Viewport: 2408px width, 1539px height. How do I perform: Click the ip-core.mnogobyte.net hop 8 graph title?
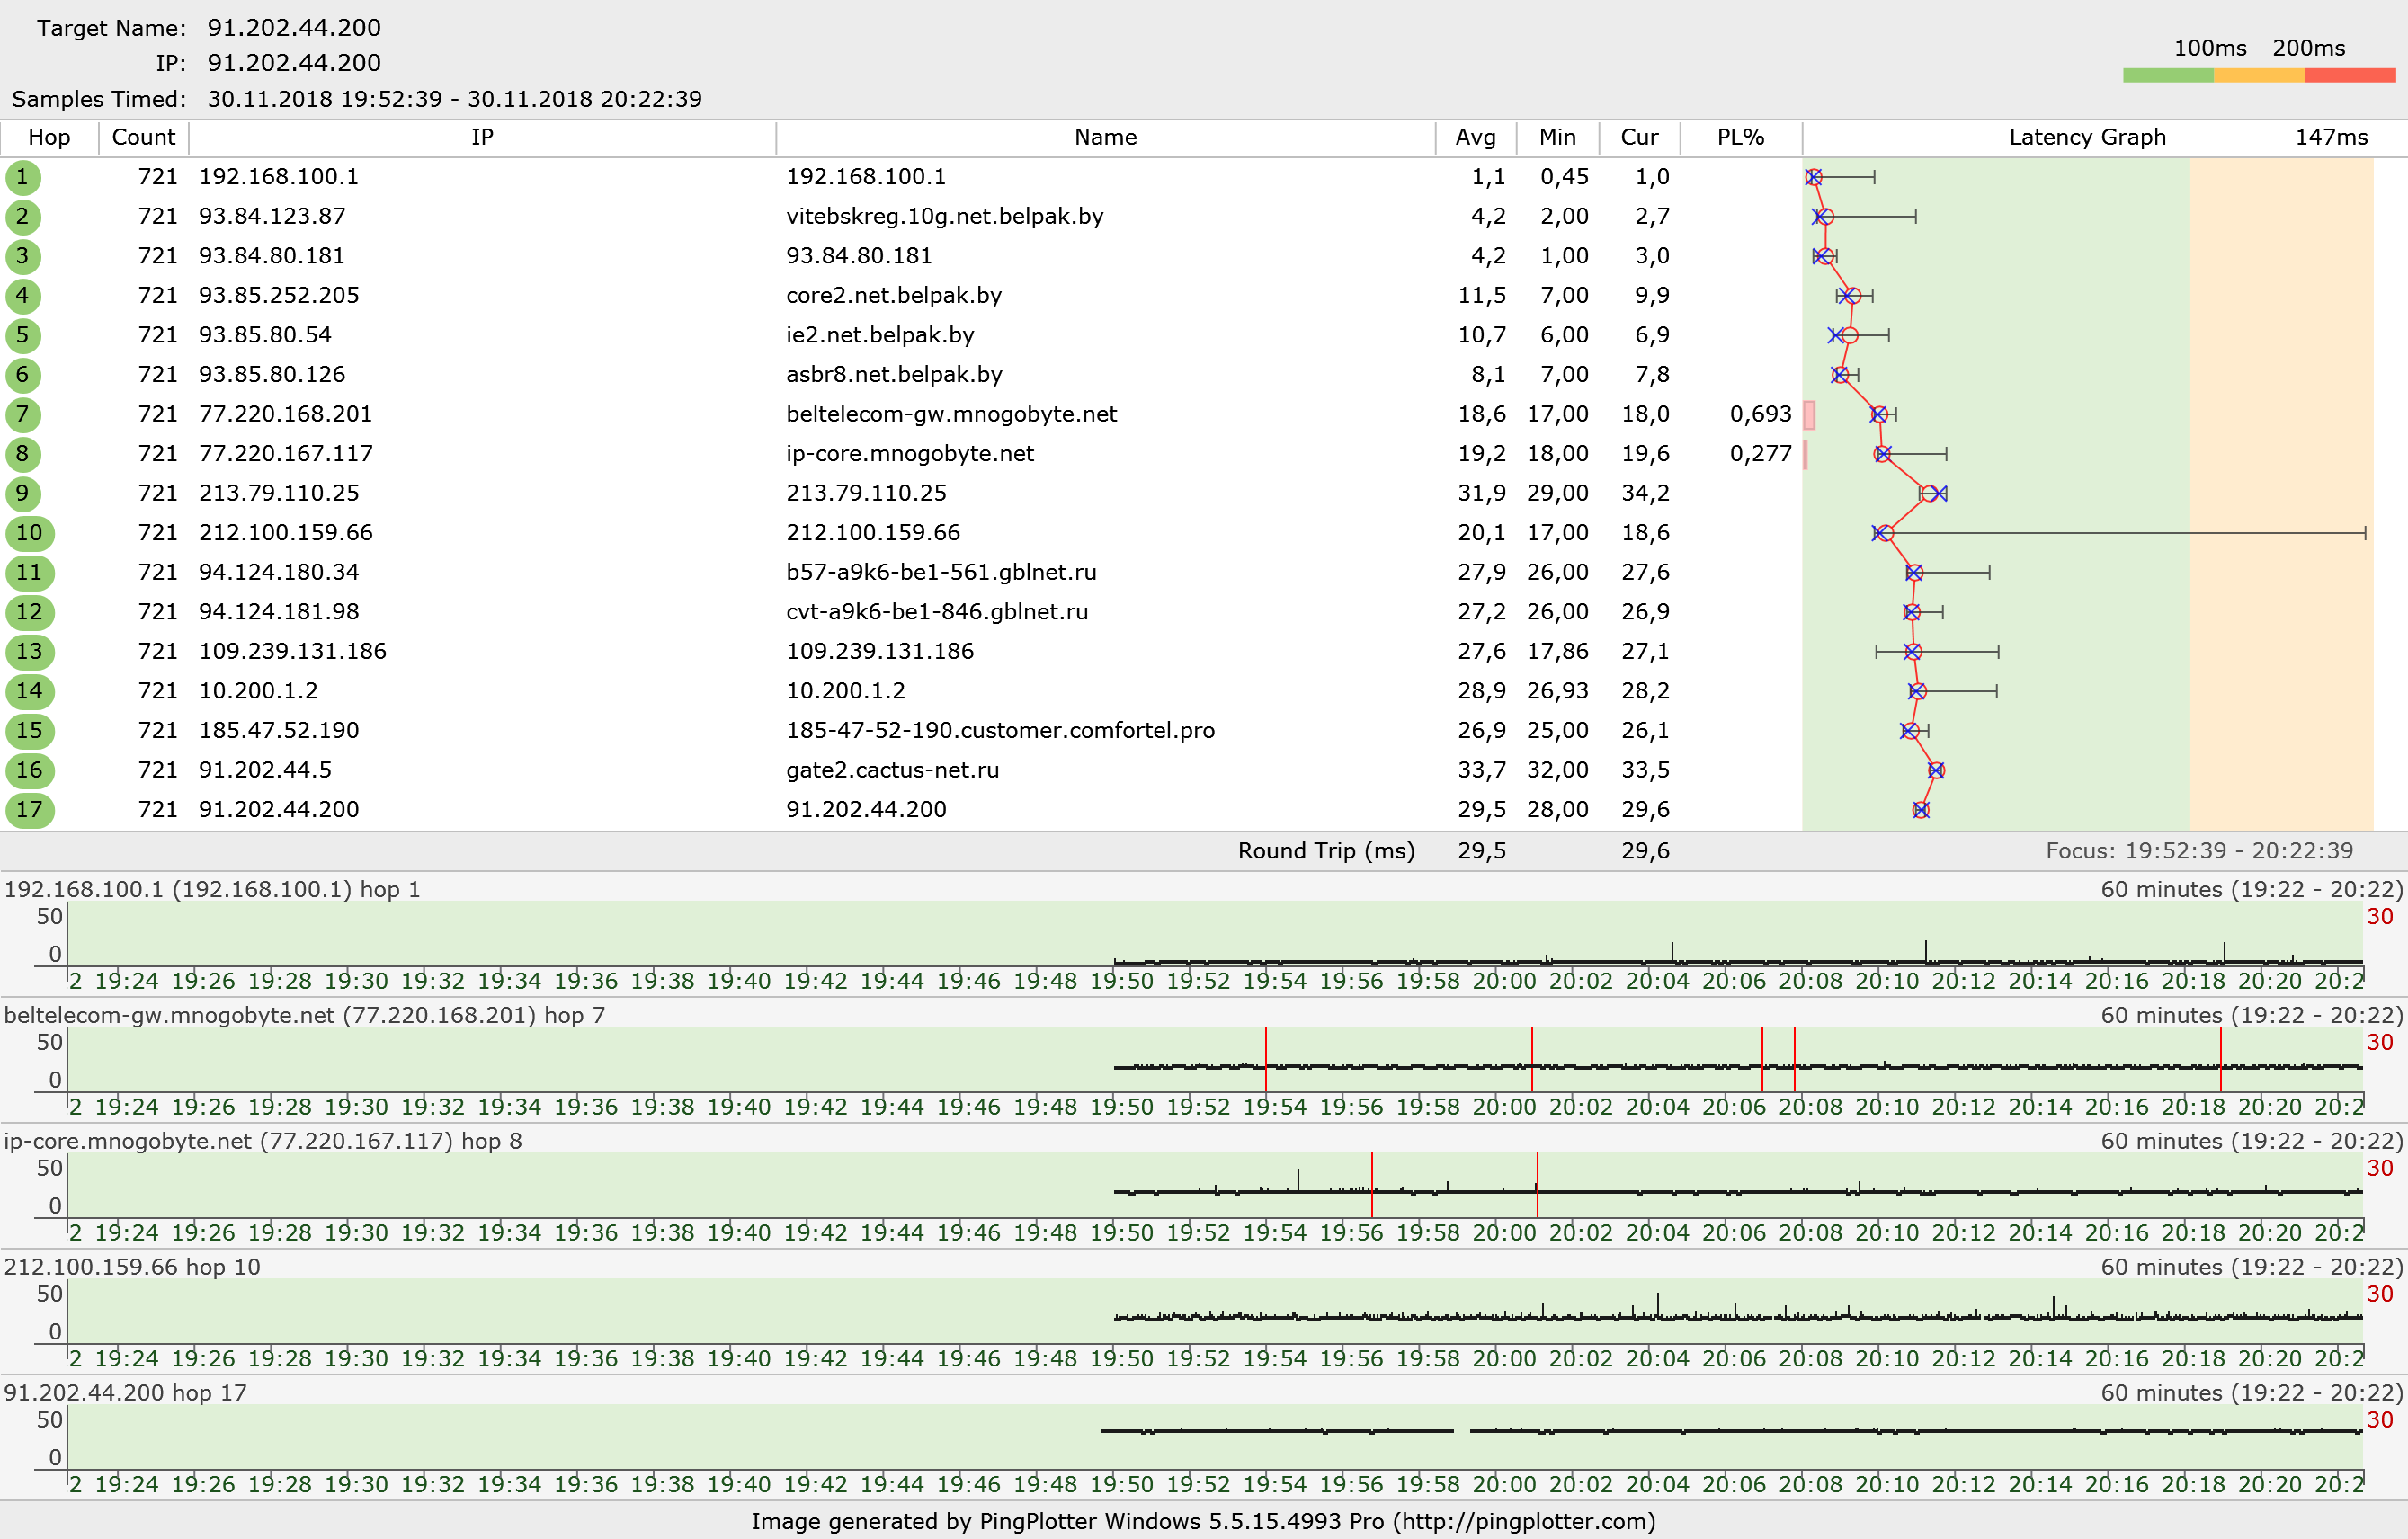[263, 1142]
